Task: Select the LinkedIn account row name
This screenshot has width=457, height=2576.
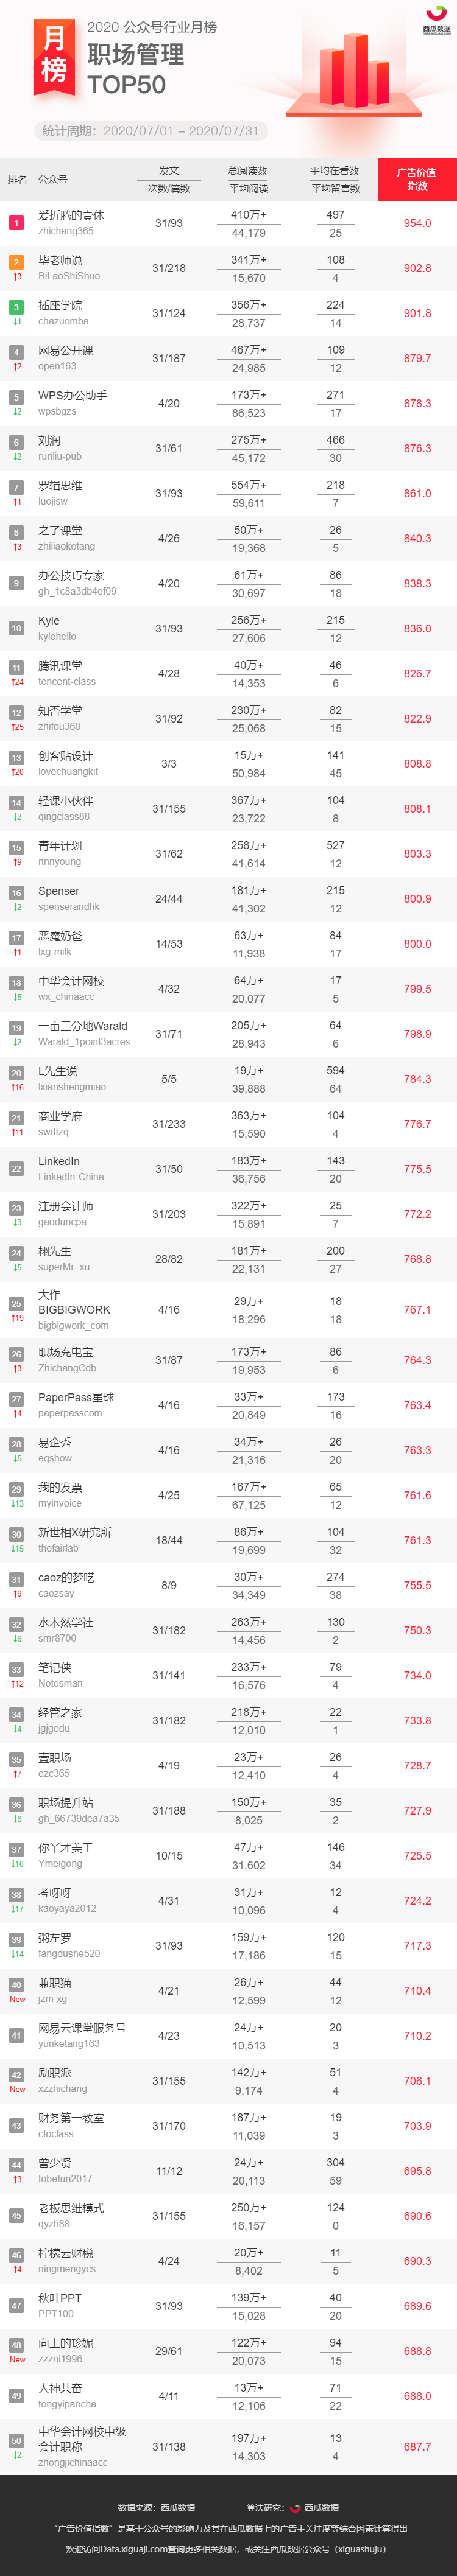Action: 59,1161
